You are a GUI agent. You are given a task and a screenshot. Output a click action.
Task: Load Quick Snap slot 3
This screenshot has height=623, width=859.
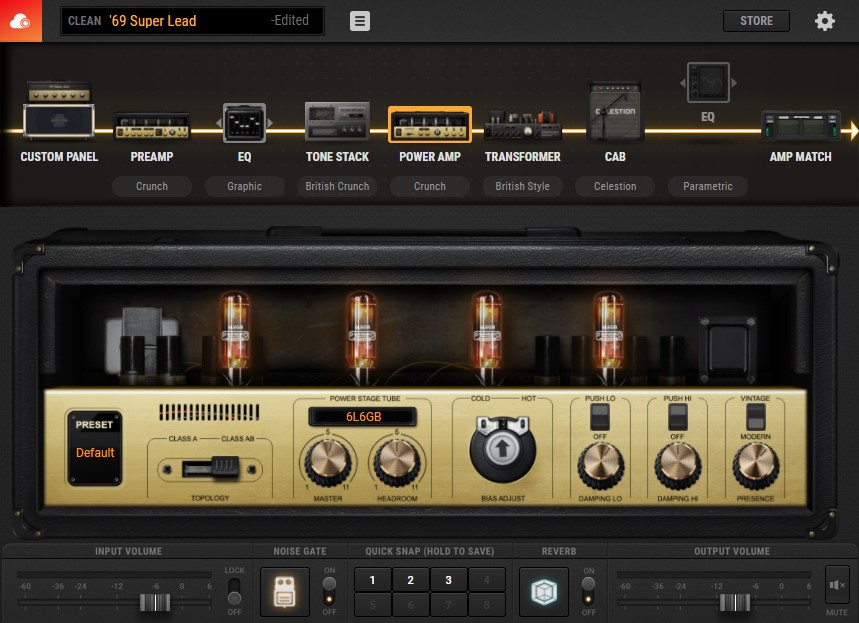[448, 580]
